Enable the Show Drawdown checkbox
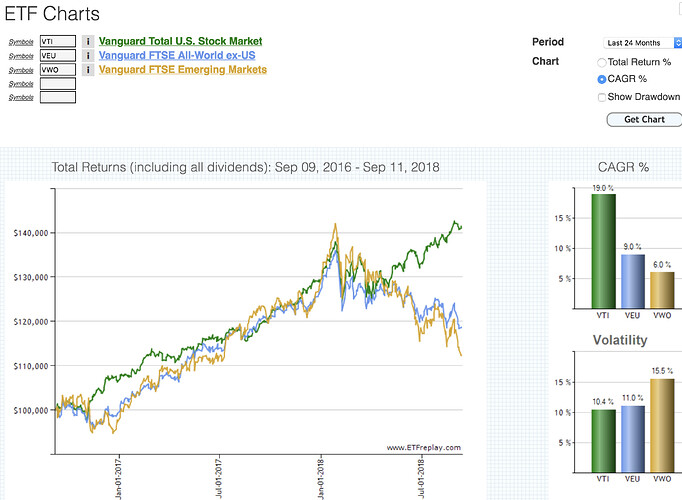The height and width of the screenshot is (500, 682). click(602, 97)
